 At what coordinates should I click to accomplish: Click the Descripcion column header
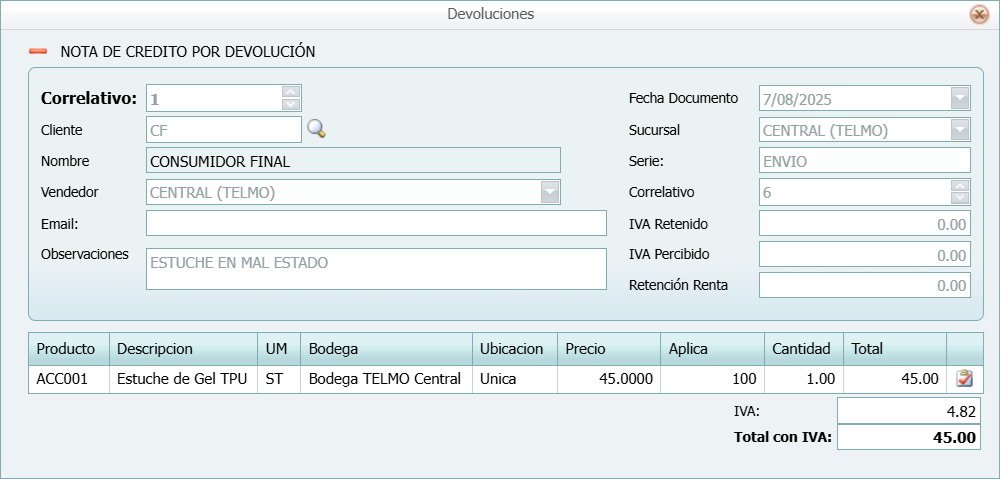coord(183,349)
